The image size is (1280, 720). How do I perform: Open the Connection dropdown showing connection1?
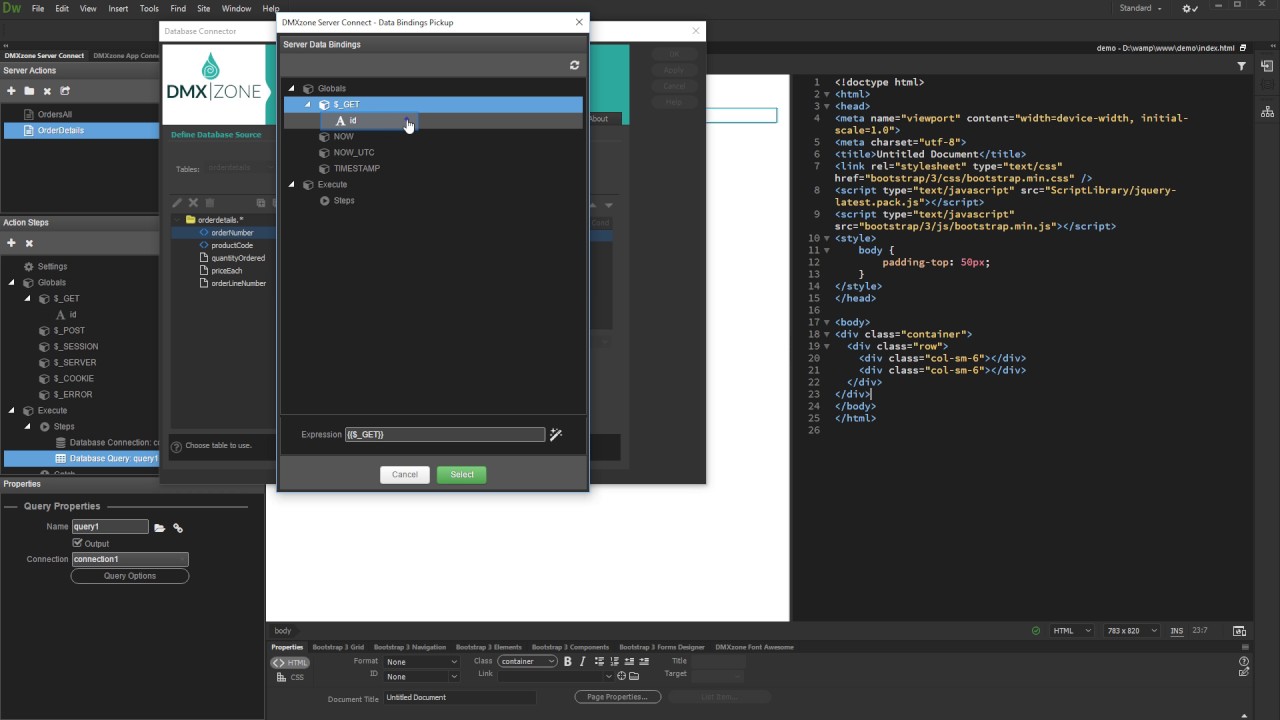pos(130,559)
